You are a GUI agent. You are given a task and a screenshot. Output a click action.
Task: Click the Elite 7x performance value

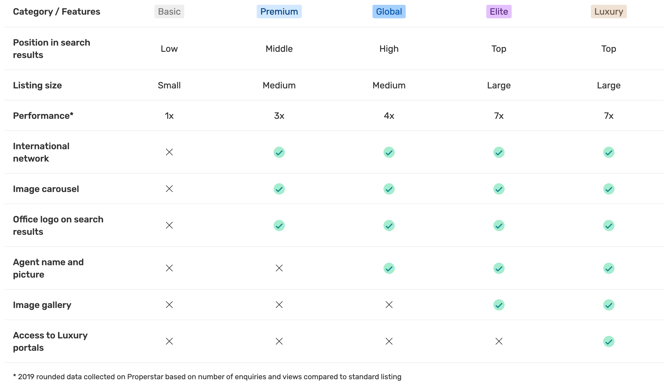click(x=499, y=116)
